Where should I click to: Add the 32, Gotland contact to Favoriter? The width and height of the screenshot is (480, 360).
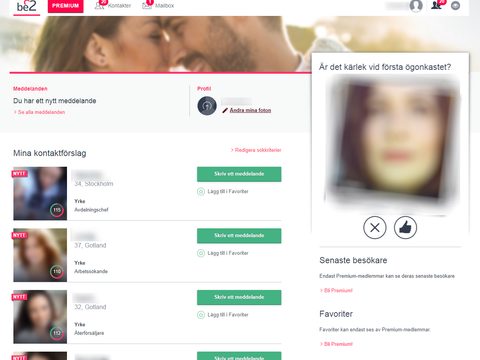point(223,315)
